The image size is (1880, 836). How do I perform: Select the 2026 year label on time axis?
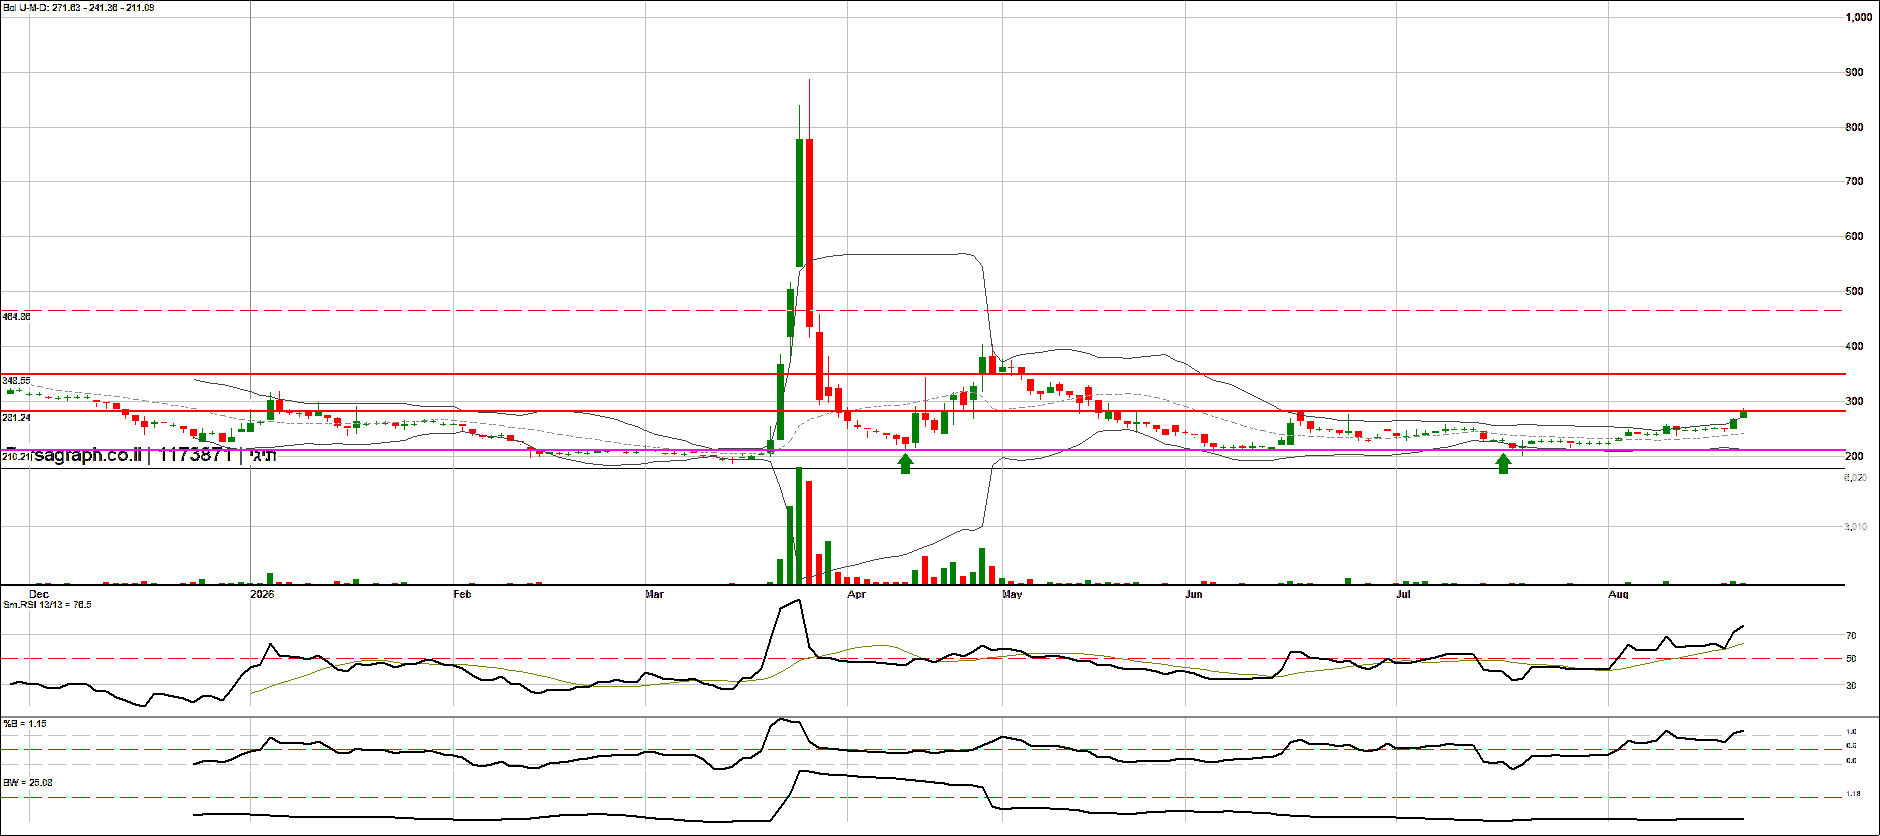[262, 594]
